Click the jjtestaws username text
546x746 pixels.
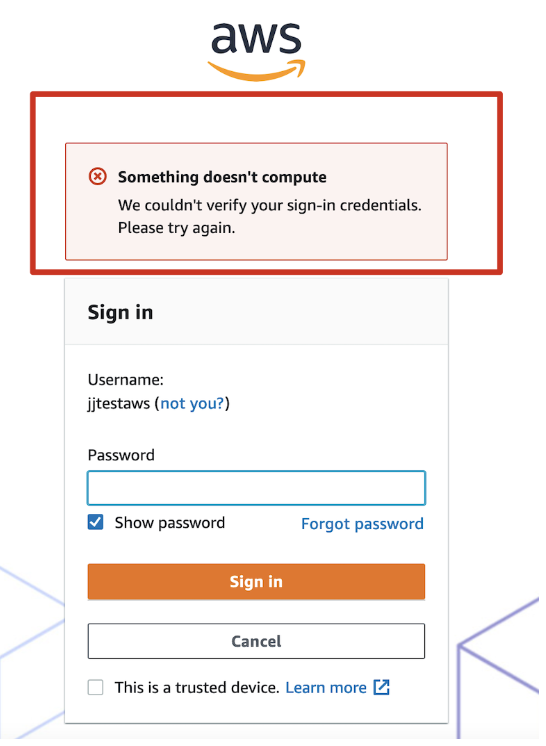118,403
